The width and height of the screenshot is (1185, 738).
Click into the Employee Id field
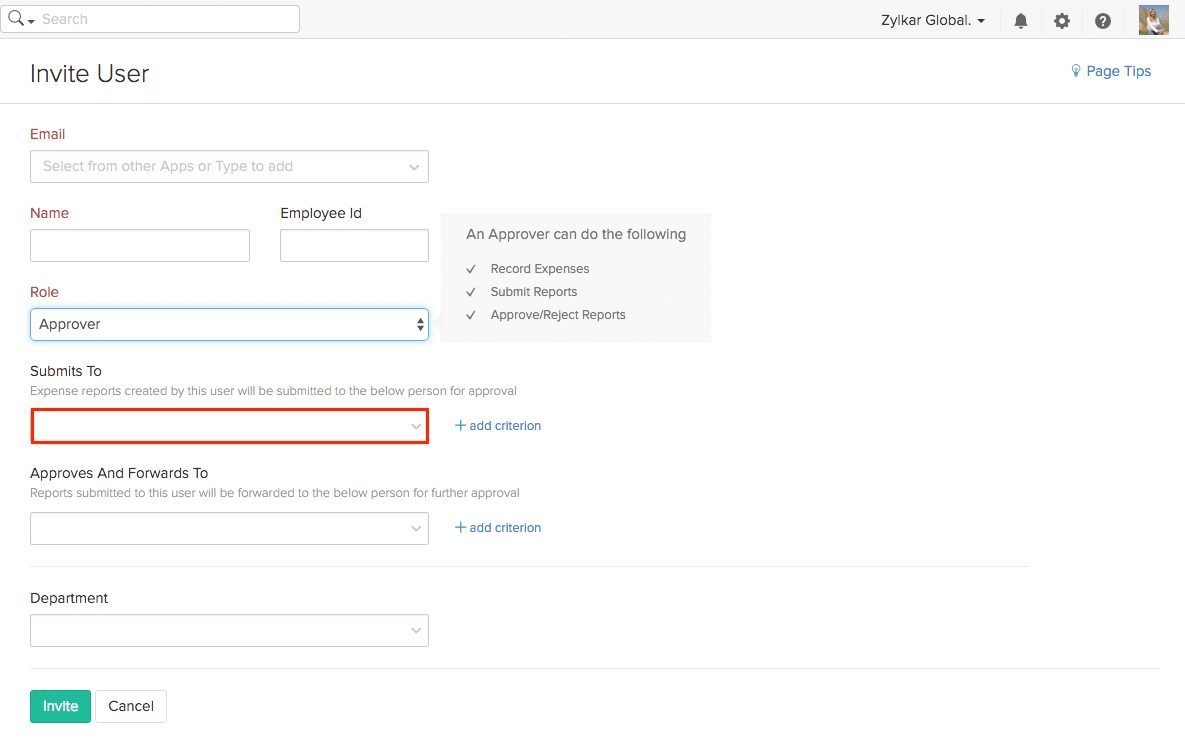tap(354, 246)
